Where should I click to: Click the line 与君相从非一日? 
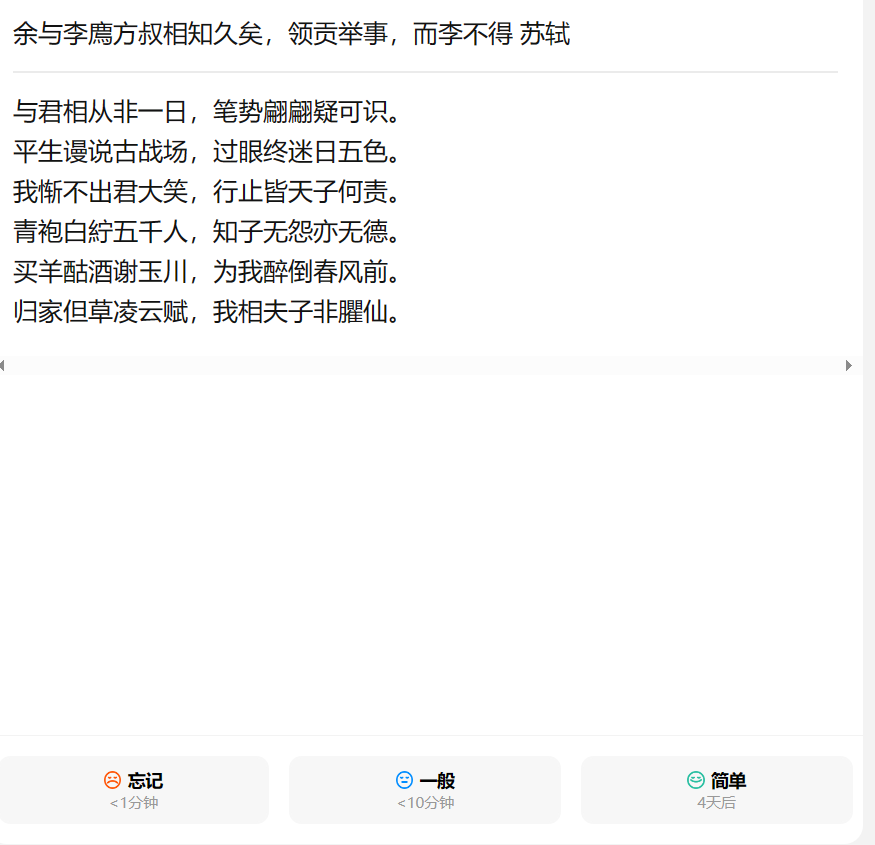[x=100, y=112]
